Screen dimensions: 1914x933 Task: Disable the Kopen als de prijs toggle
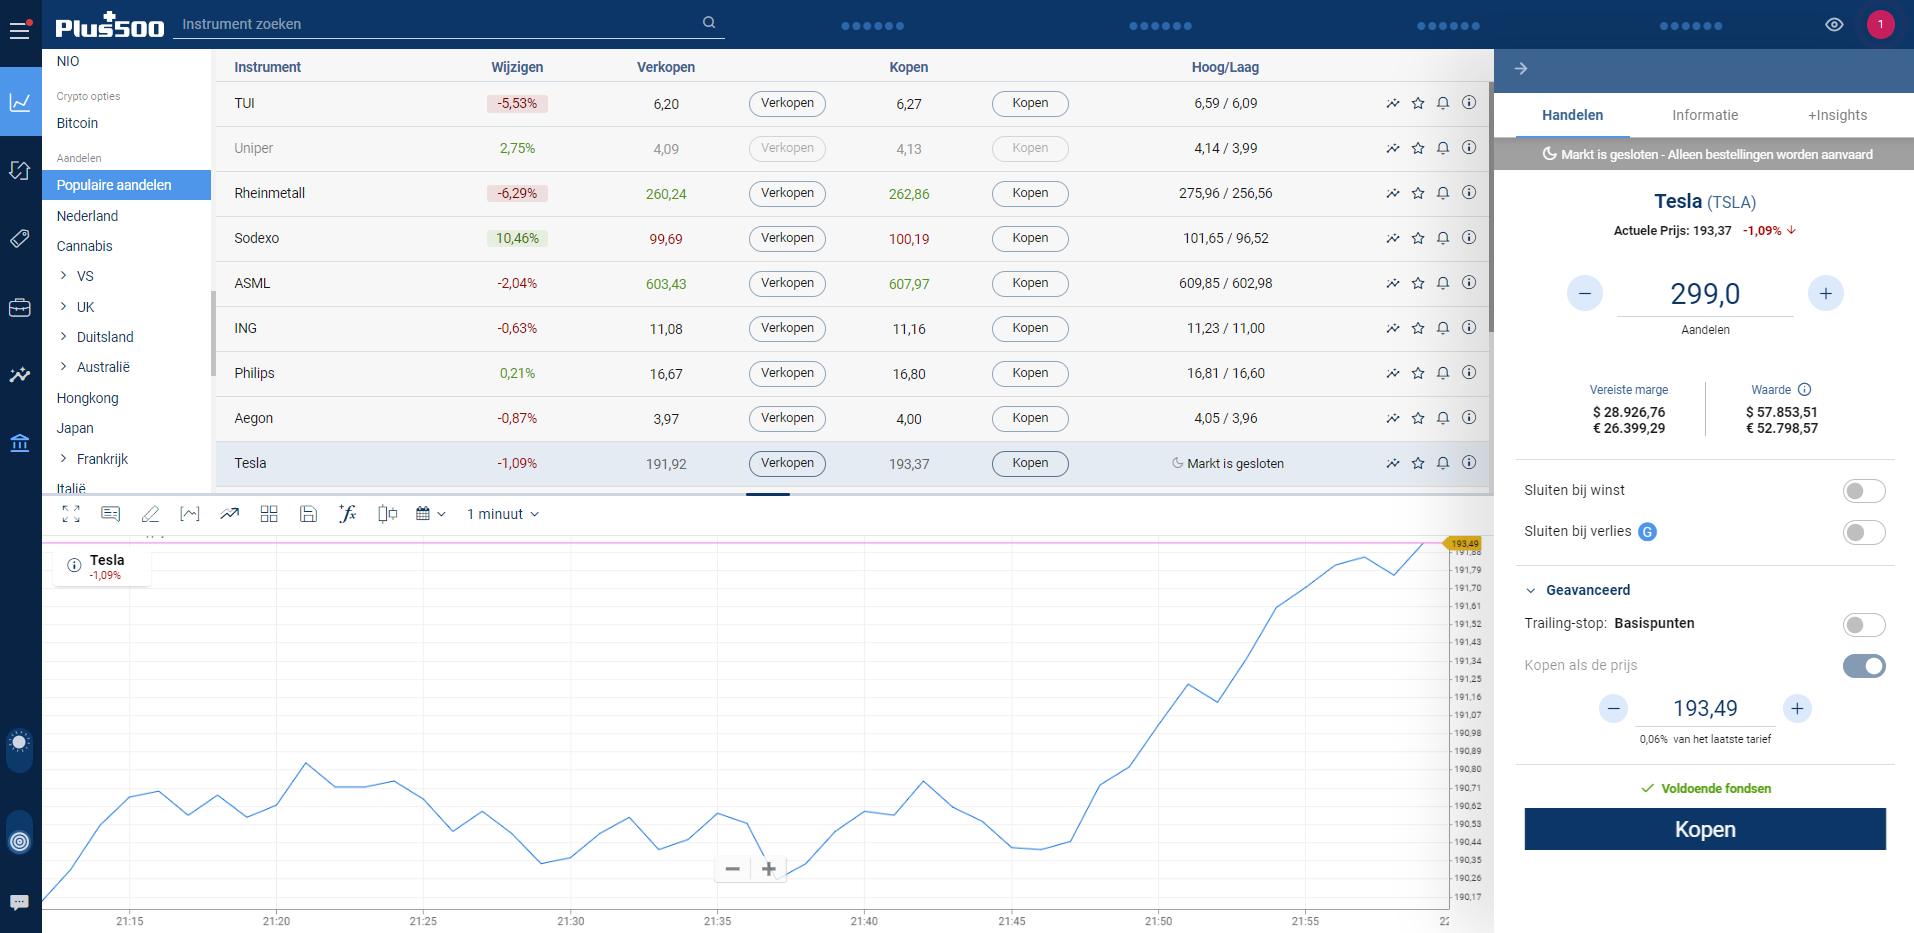(1863, 666)
